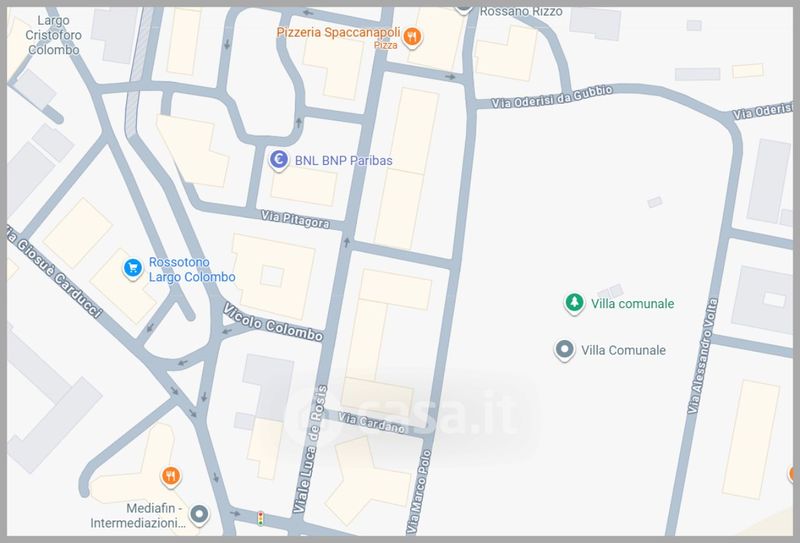
Task: Click the green tree park icon
Action: coord(574,303)
